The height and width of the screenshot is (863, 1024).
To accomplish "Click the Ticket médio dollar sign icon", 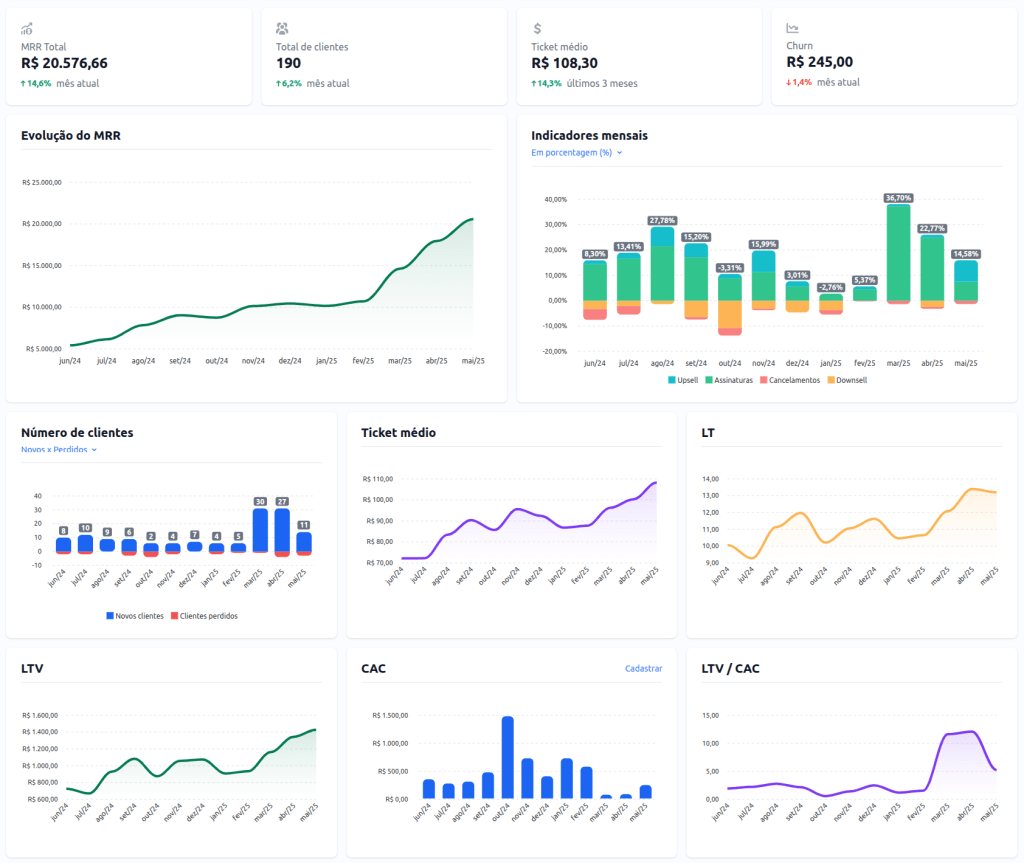I will tap(537, 28).
